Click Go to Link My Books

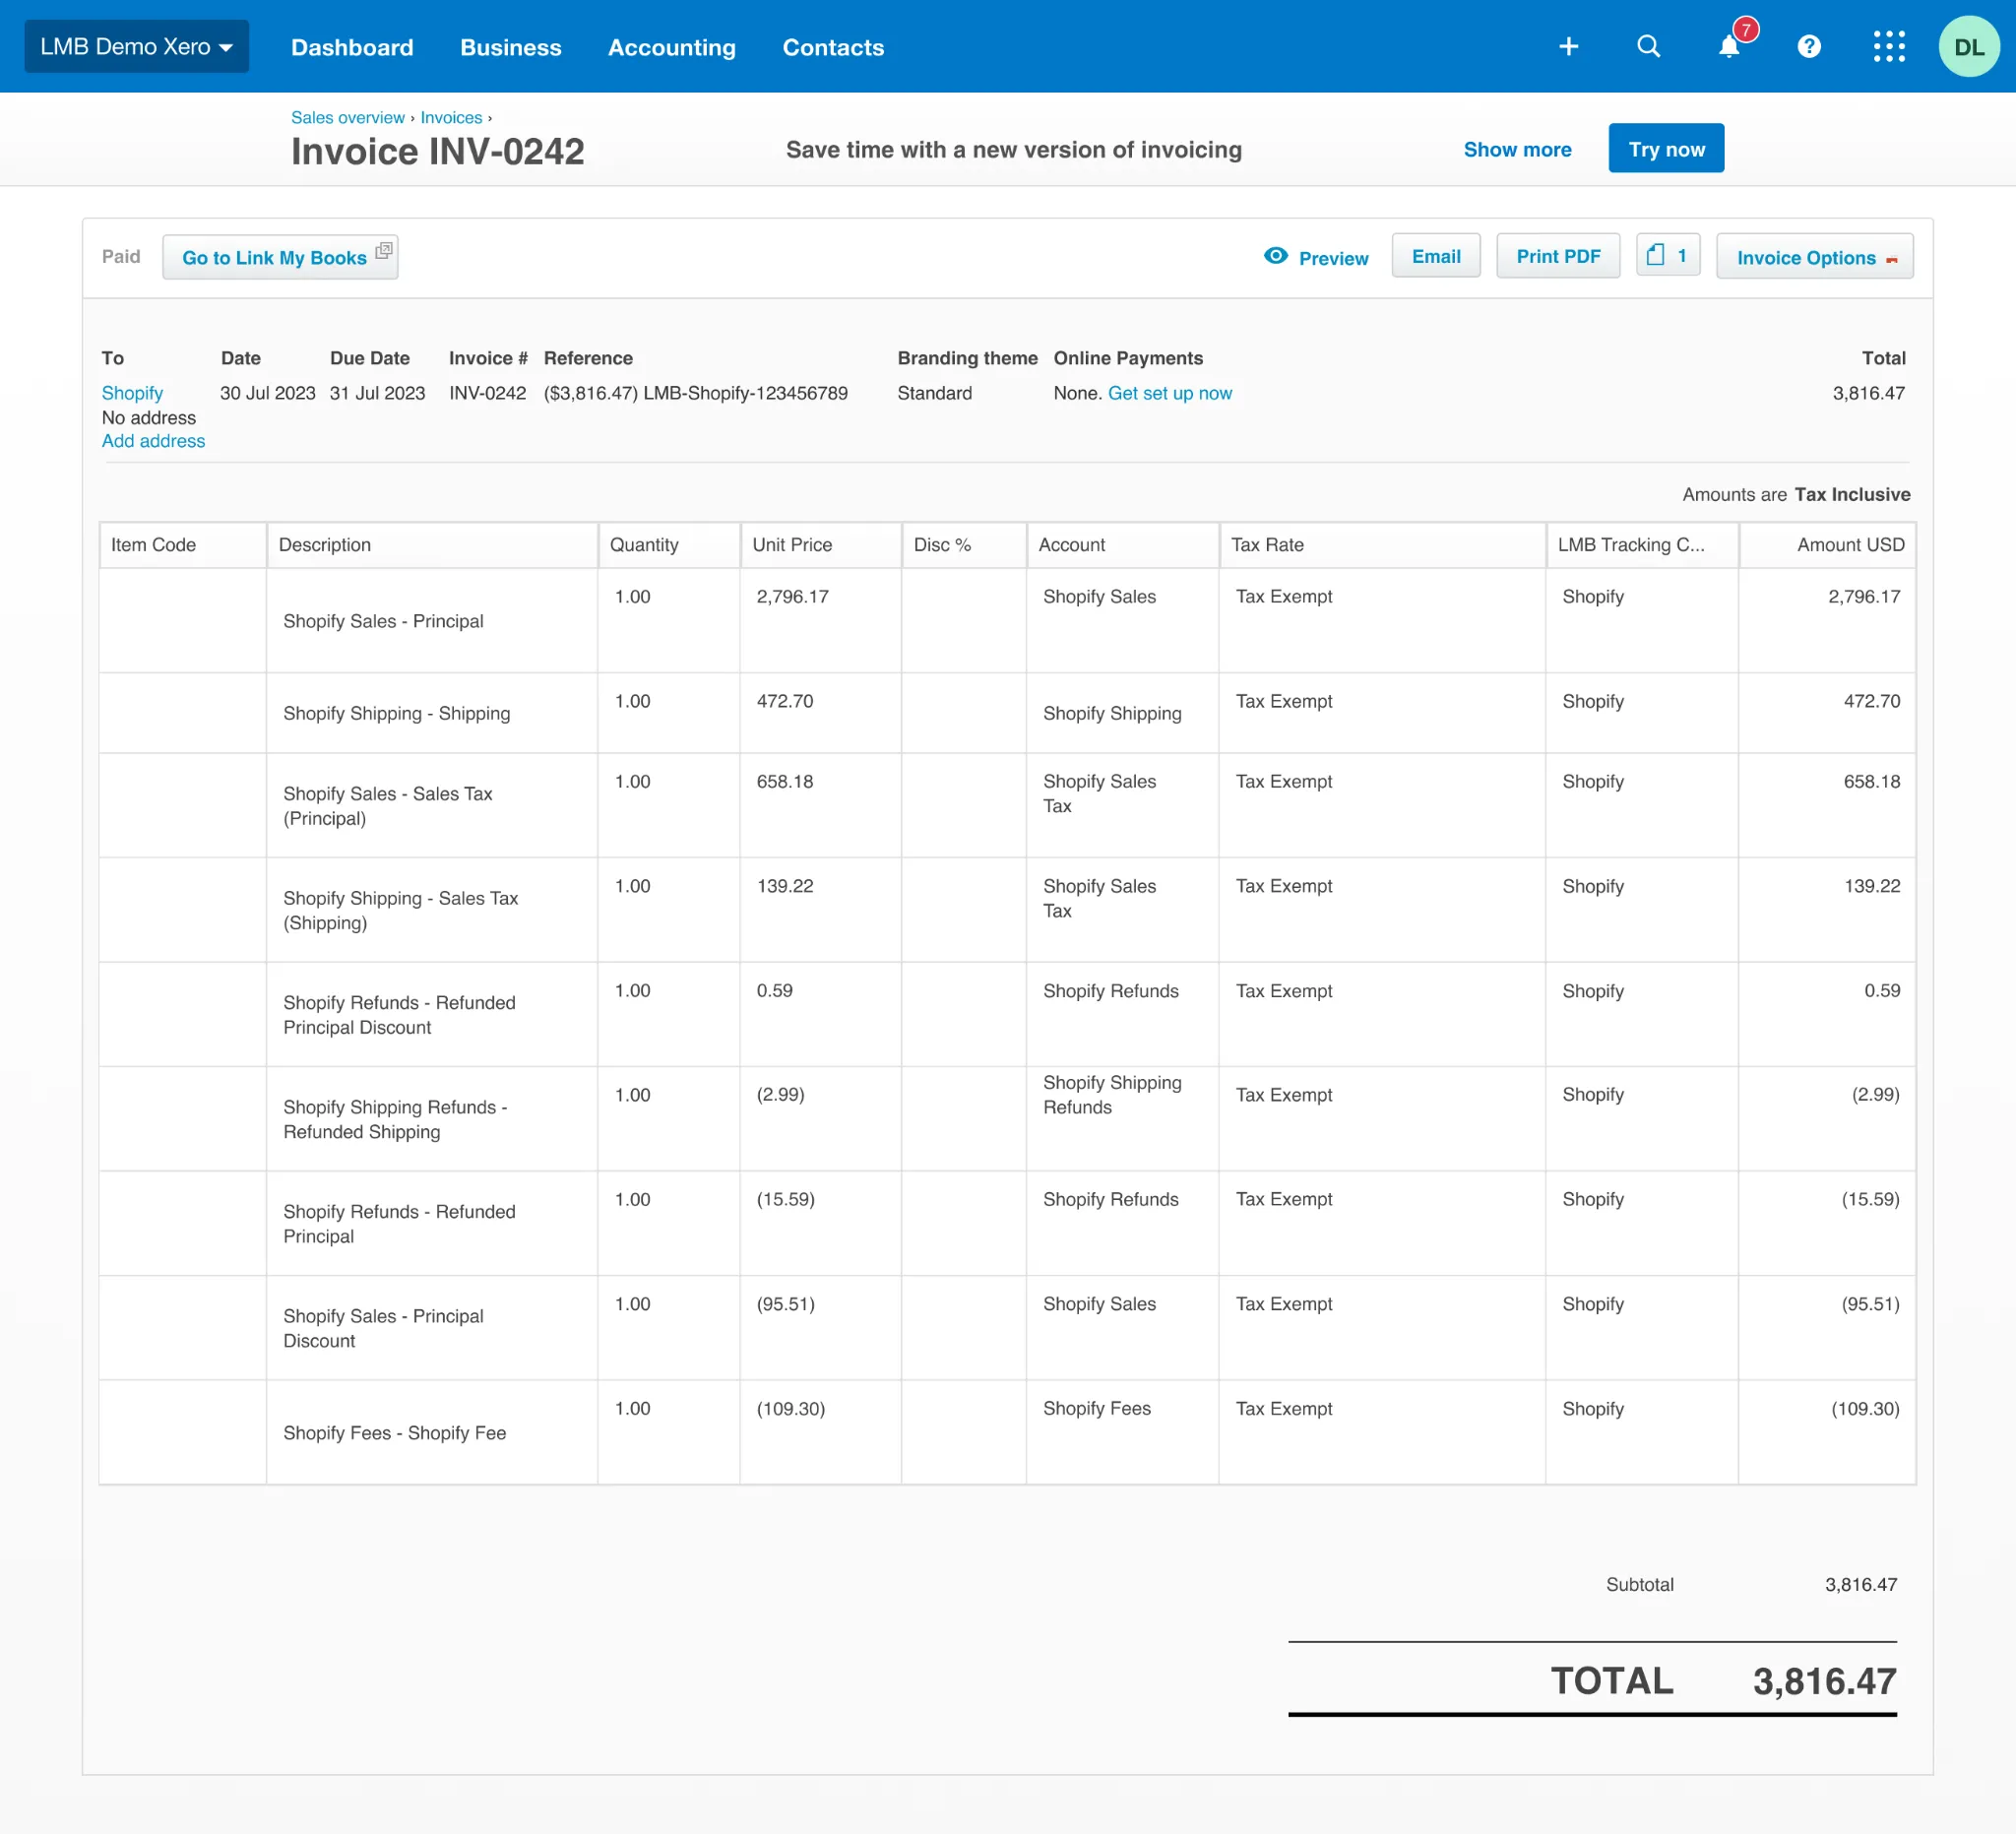click(280, 256)
